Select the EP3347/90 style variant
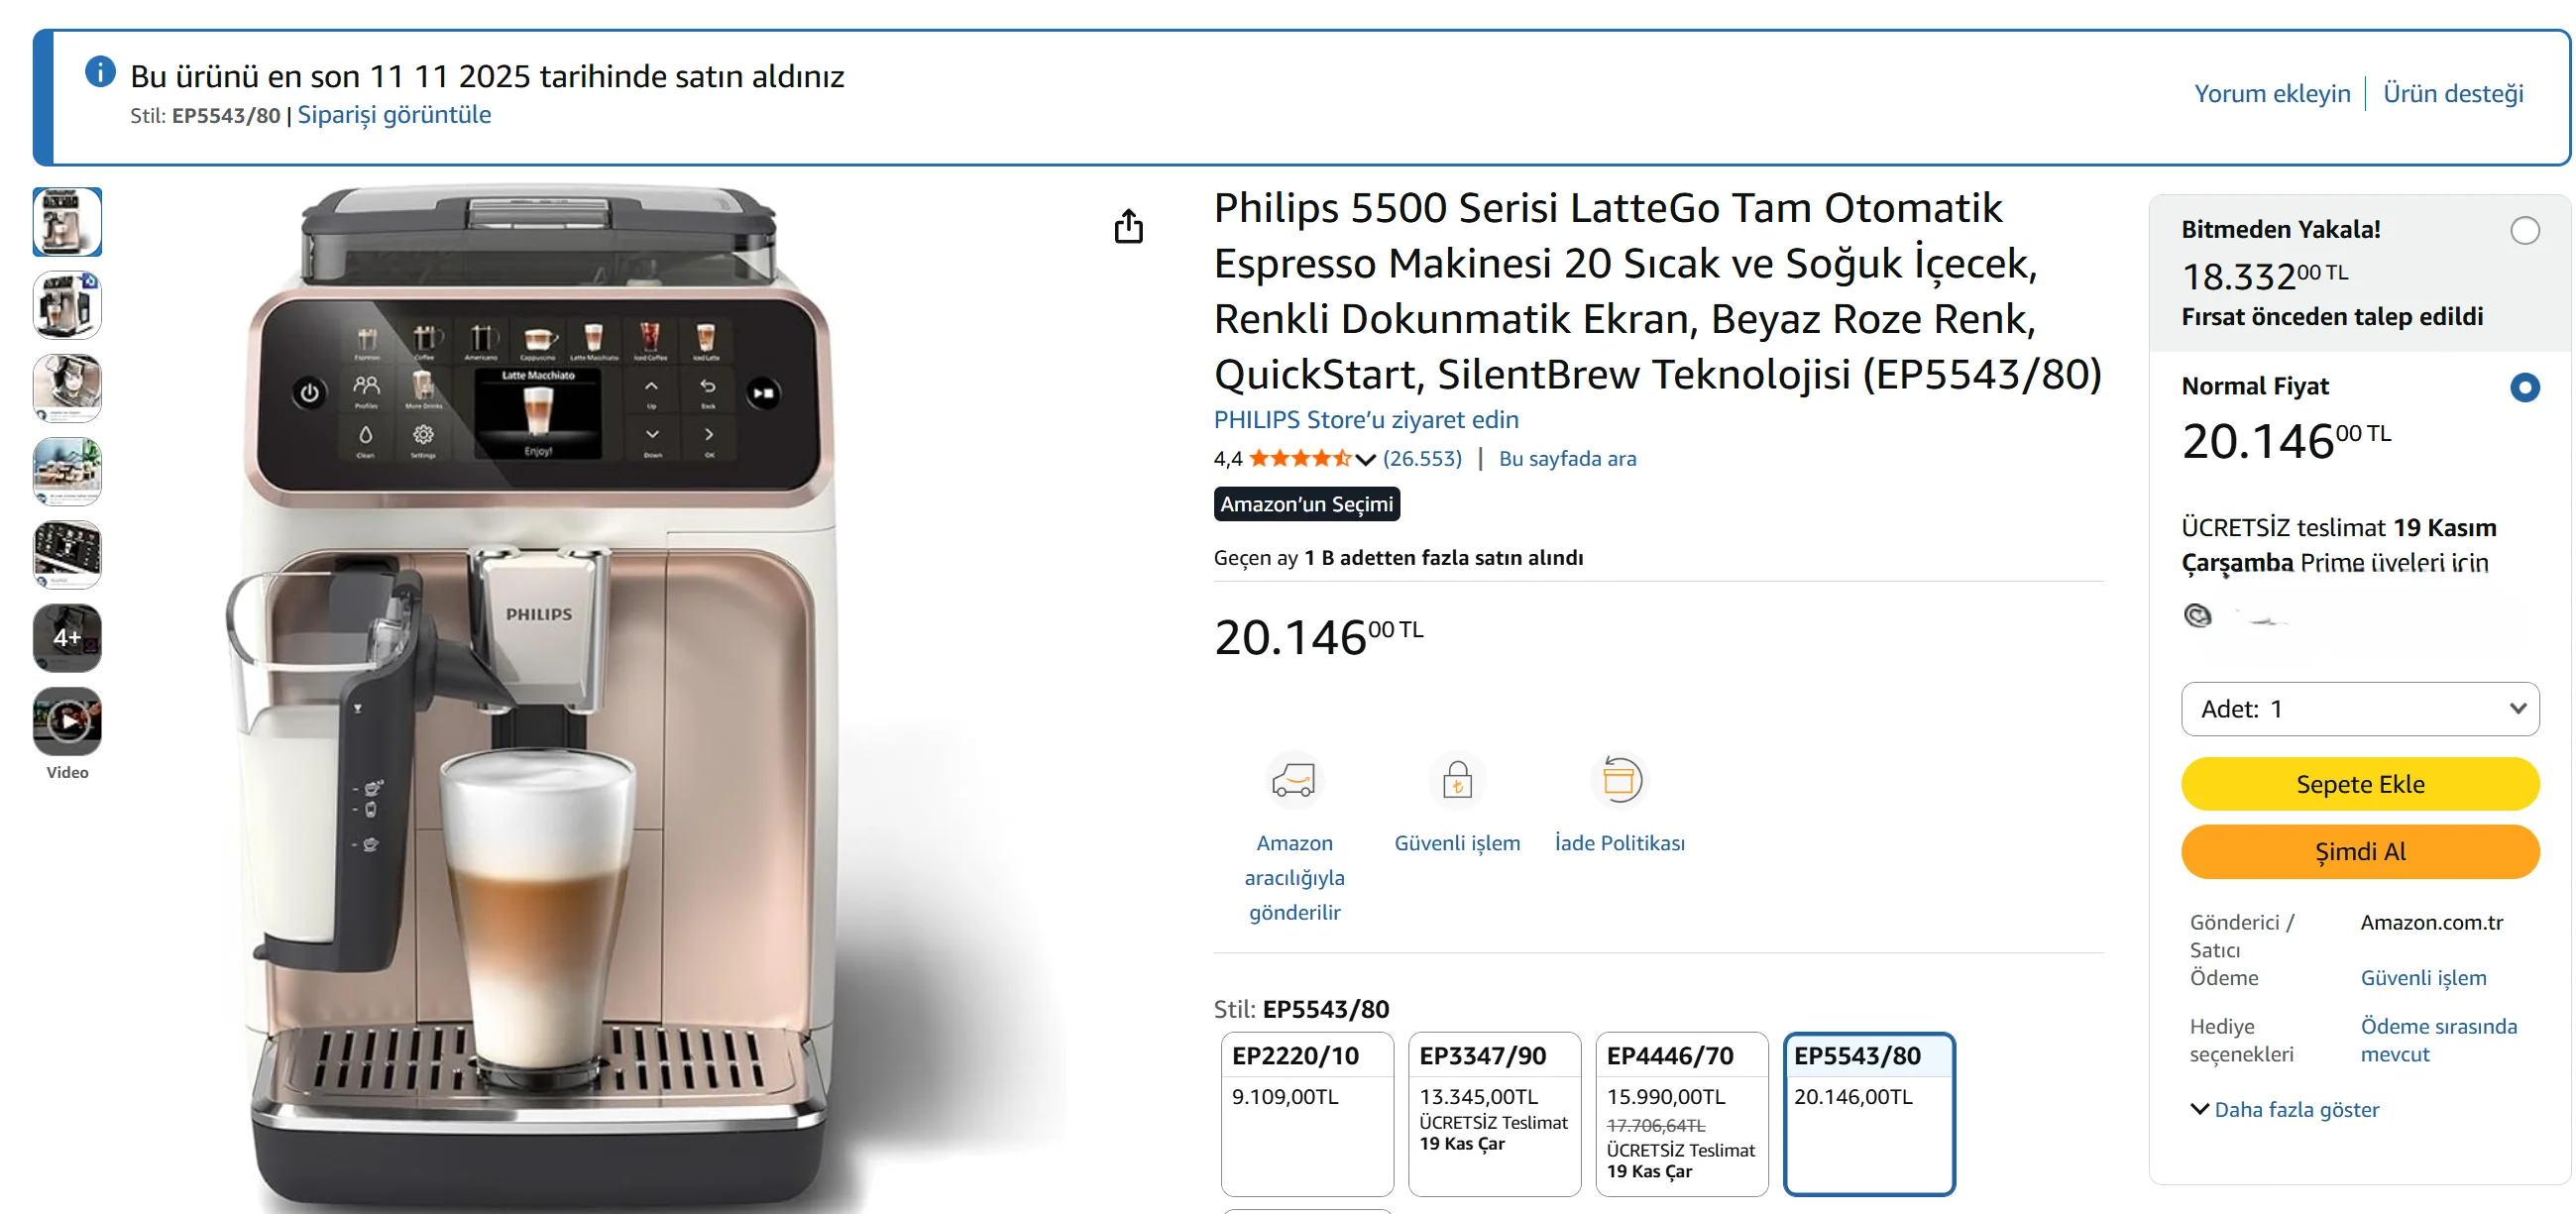Screen dimensions: 2576x1214 coord(1493,1112)
